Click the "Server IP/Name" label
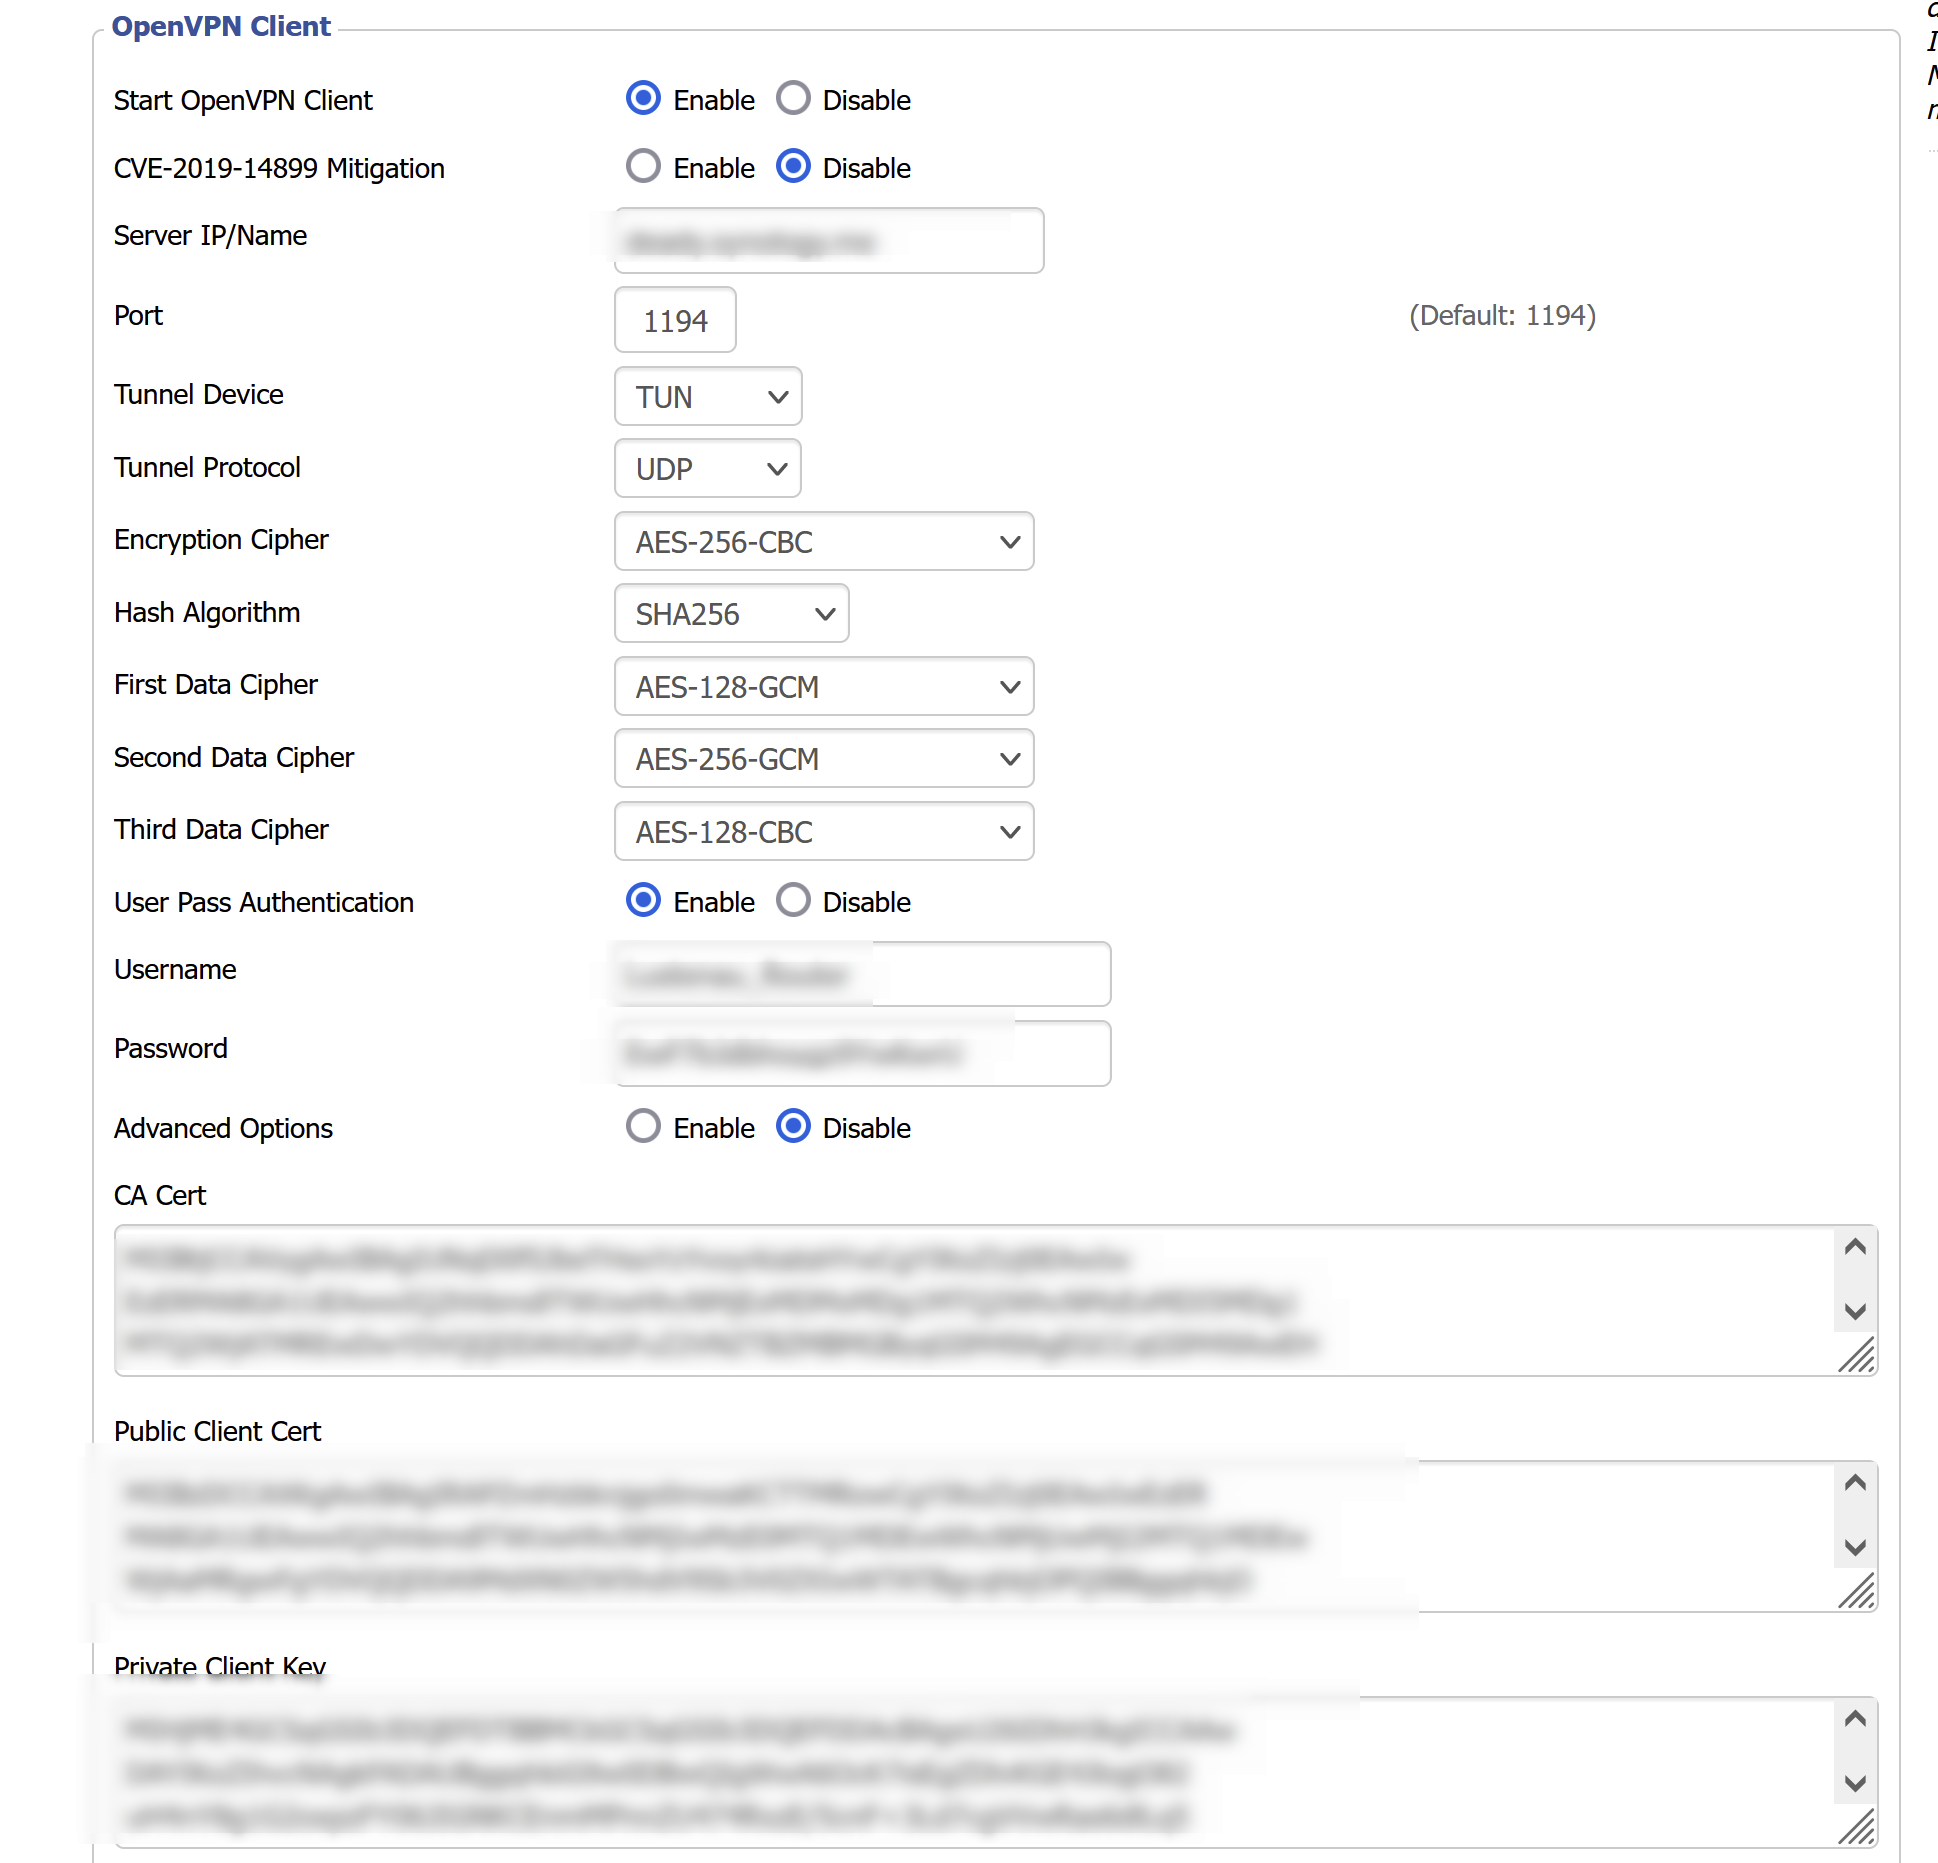This screenshot has width=1938, height=1863. pyautogui.click(x=210, y=235)
